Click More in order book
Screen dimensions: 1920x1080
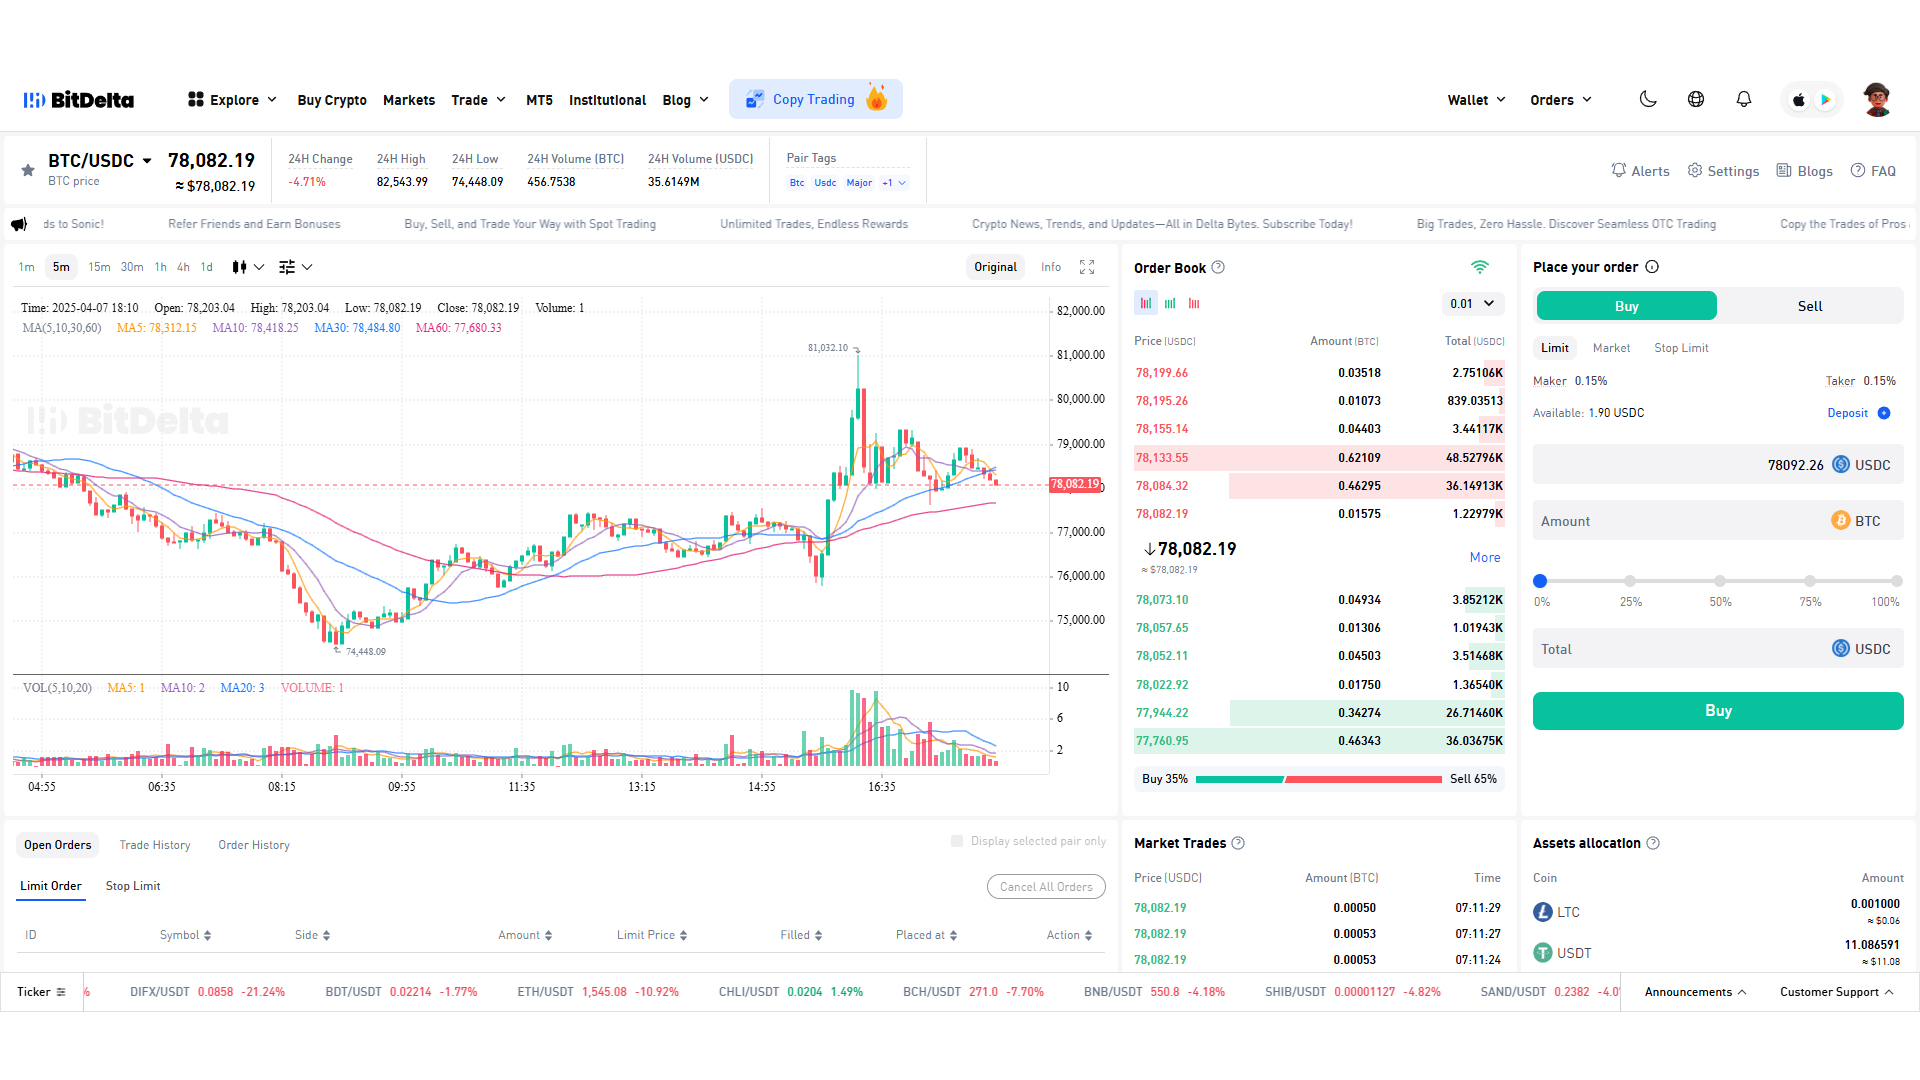1485,558
